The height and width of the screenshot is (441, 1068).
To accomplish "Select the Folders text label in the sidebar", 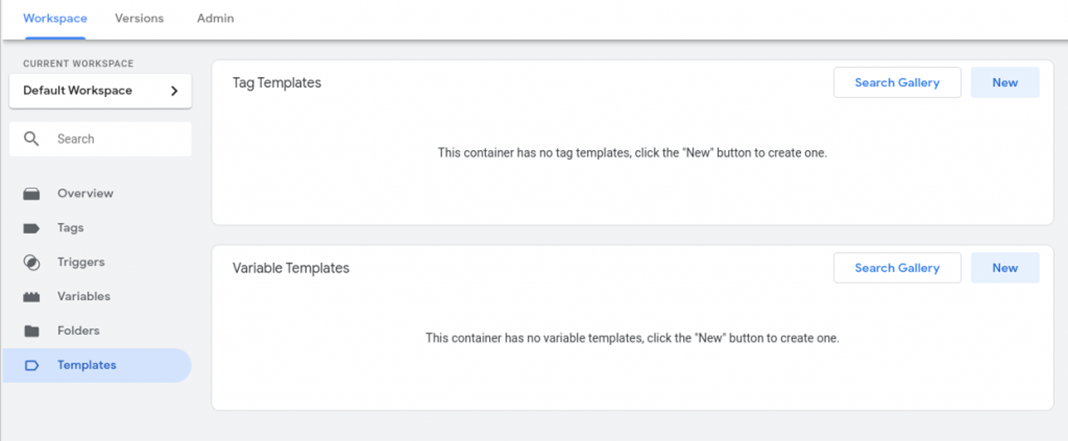I will [79, 331].
